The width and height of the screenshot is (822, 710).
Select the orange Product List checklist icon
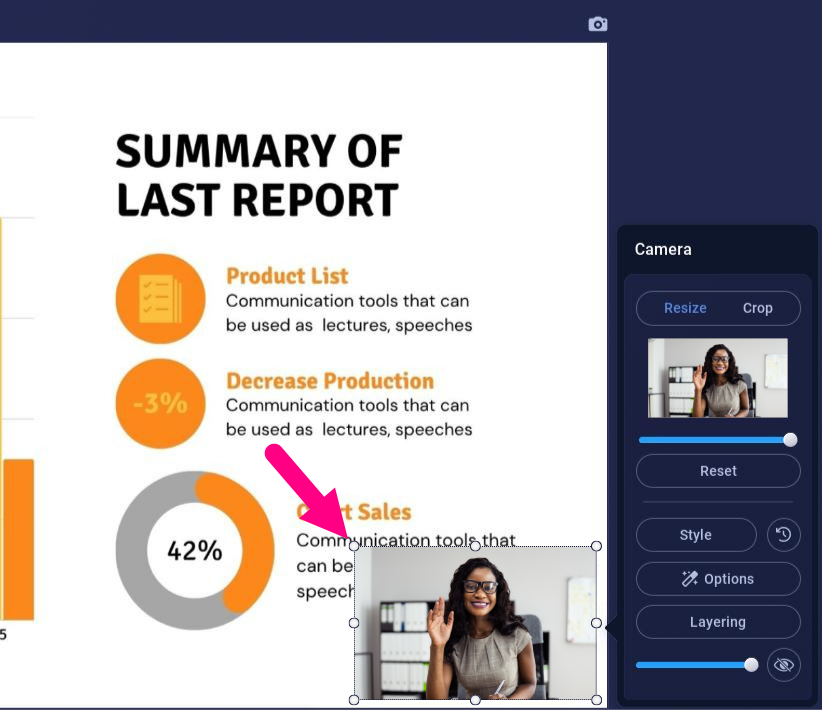(x=160, y=299)
